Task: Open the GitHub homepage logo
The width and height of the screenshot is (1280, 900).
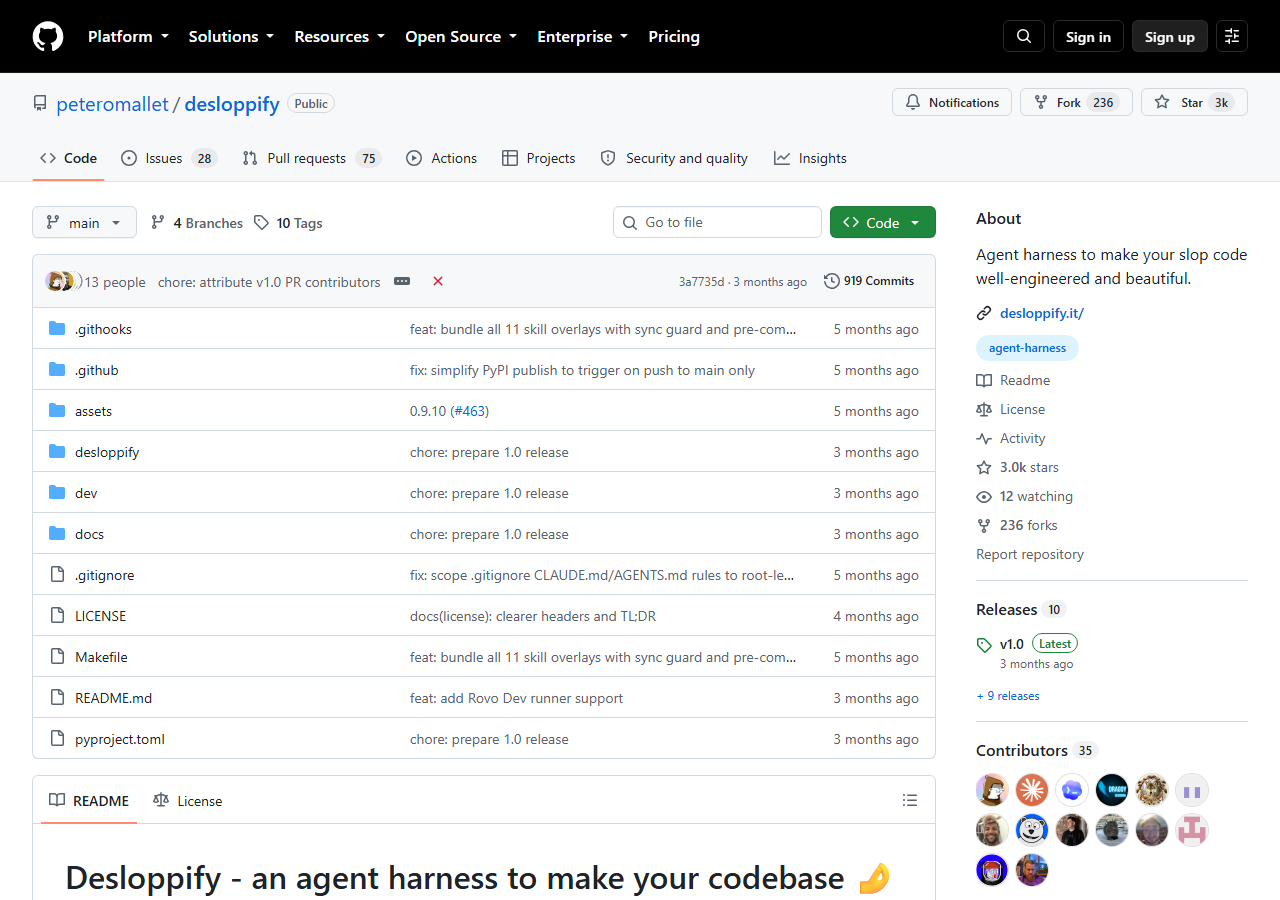Action: click(48, 37)
